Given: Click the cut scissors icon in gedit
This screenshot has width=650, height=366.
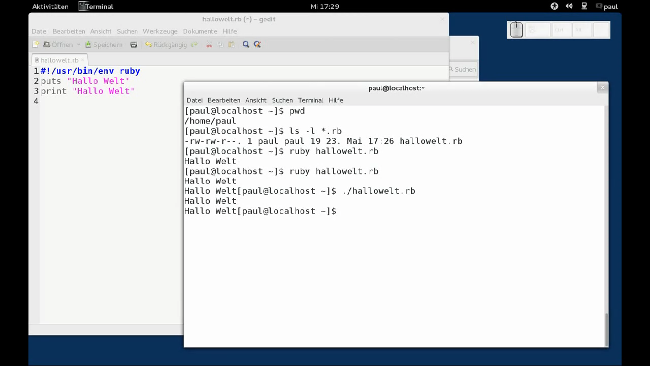Looking at the screenshot, I should tap(209, 44).
